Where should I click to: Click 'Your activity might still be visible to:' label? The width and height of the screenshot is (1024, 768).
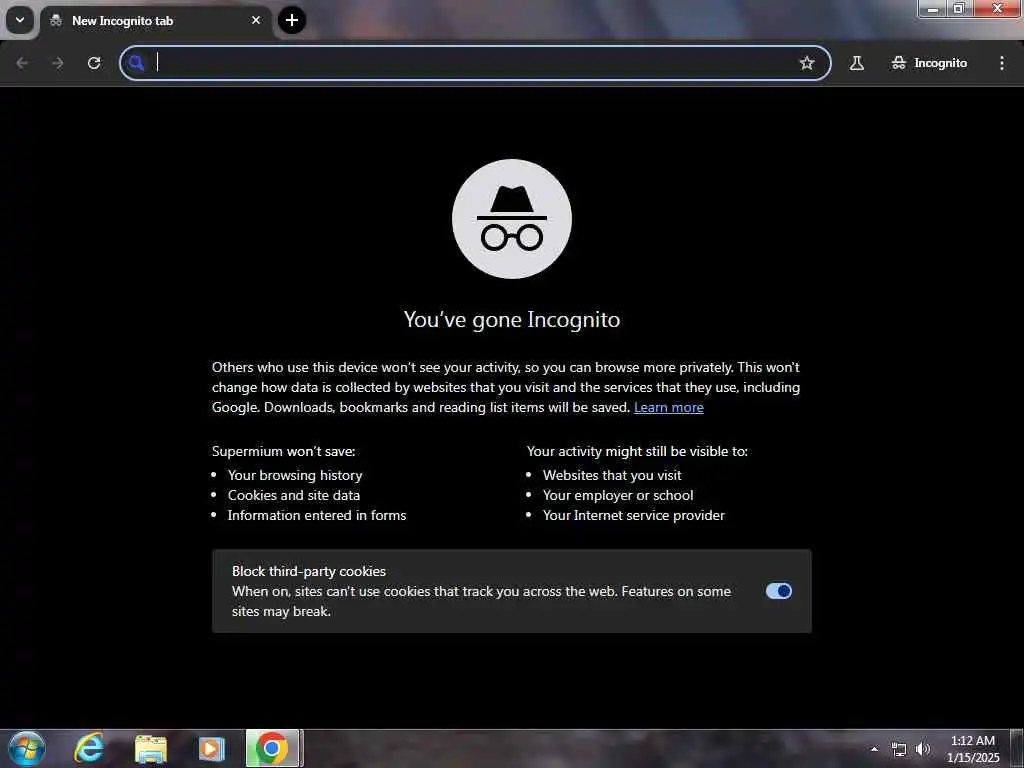point(637,451)
